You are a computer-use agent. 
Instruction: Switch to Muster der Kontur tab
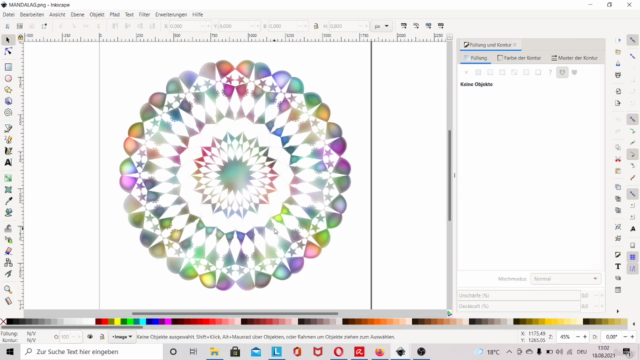(x=574, y=58)
